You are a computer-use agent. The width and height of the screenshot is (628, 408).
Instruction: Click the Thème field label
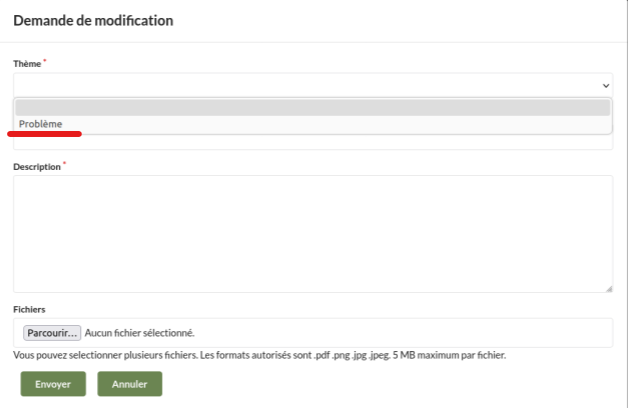coord(27,64)
